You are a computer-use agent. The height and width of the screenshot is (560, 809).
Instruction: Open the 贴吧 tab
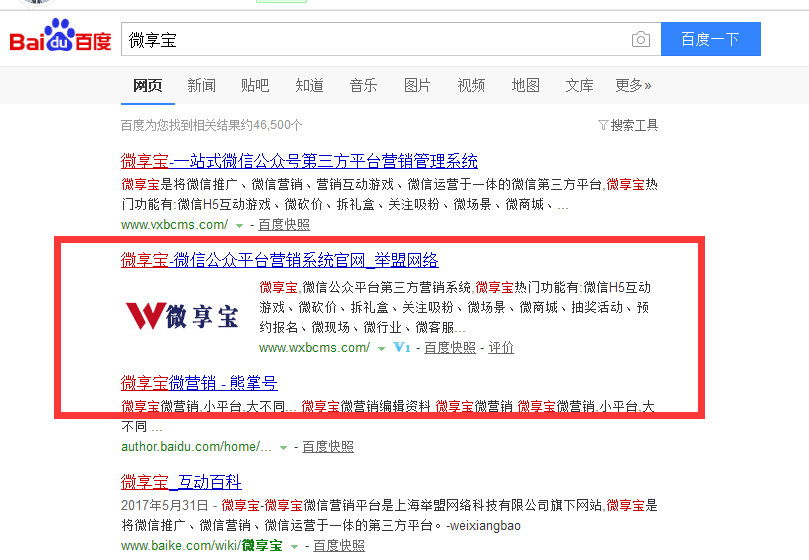[x=255, y=85]
